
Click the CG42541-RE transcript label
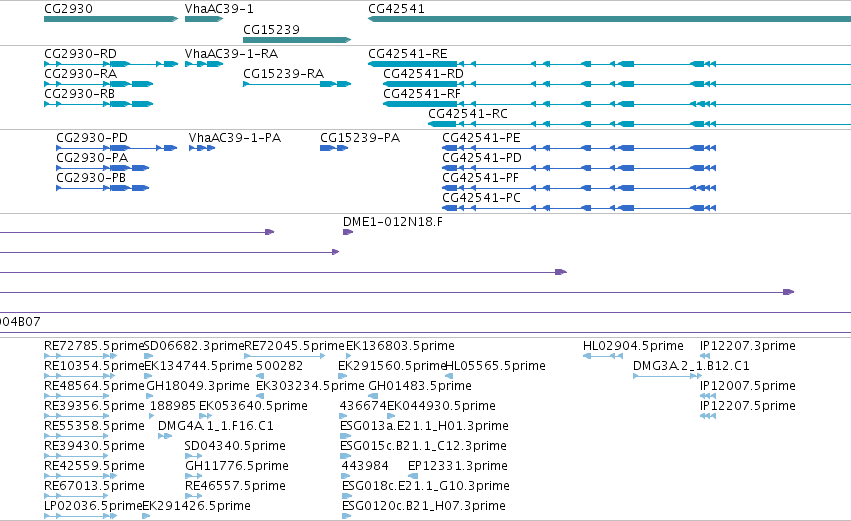(x=408, y=54)
